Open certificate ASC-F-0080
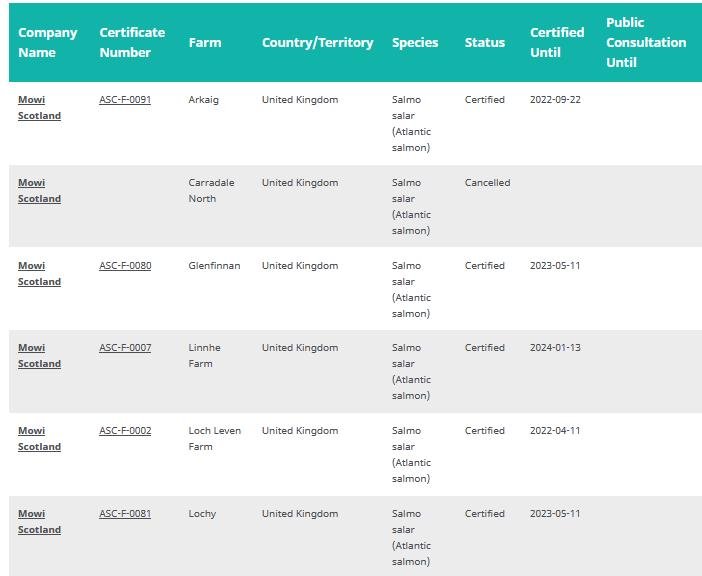This screenshot has width=702, height=576. coord(125,265)
